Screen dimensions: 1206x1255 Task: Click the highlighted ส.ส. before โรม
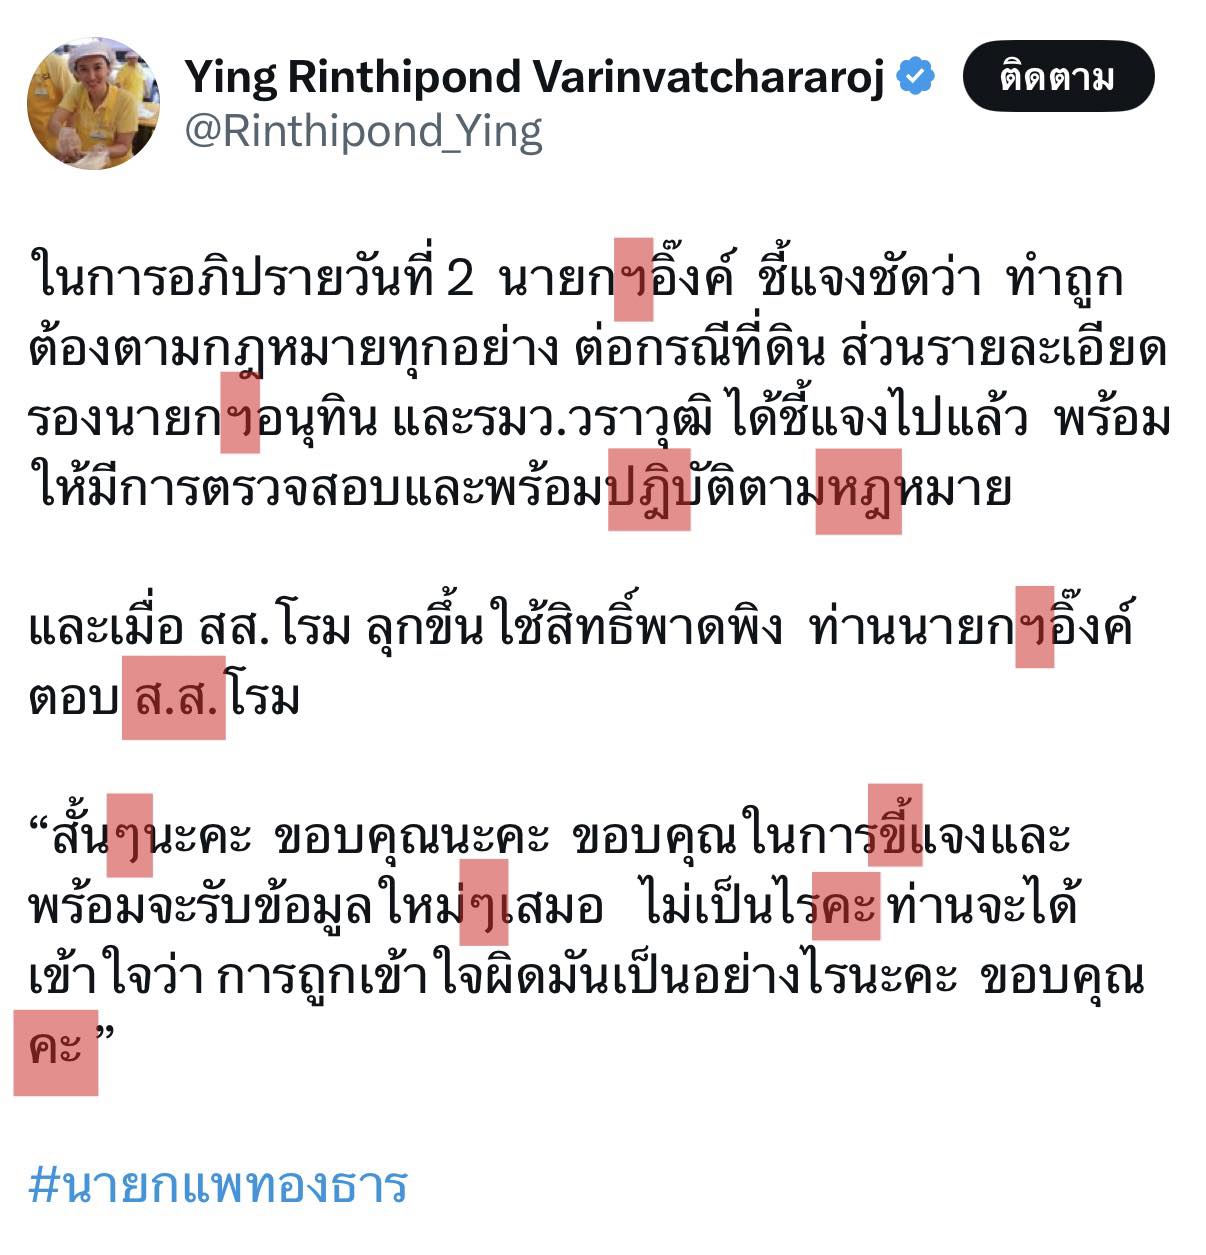(x=174, y=697)
